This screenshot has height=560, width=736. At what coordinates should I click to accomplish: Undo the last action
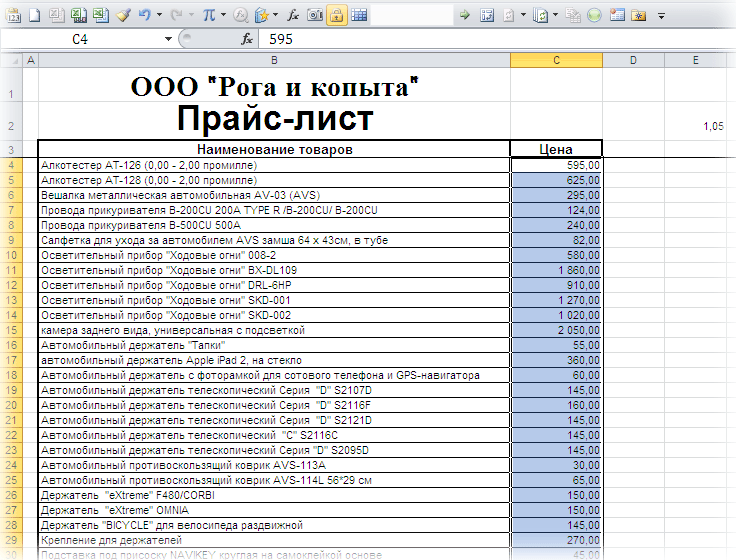point(145,15)
